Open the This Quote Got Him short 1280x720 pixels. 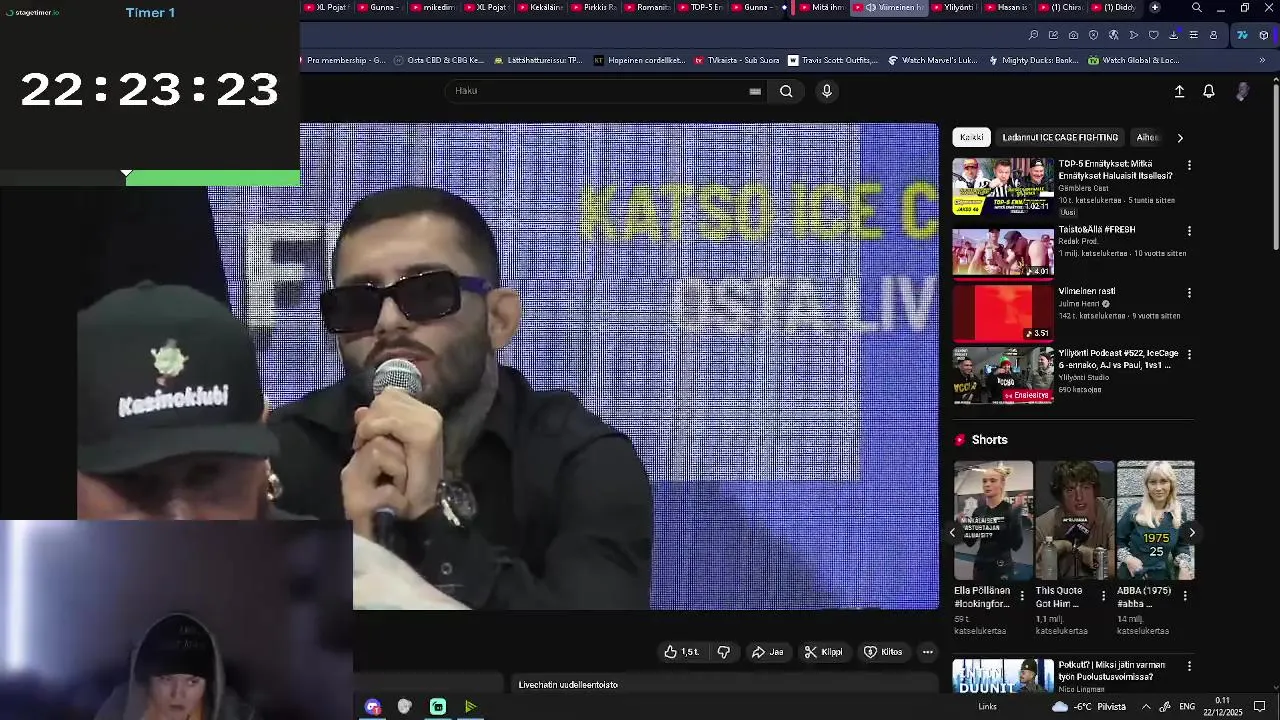(x=1074, y=521)
